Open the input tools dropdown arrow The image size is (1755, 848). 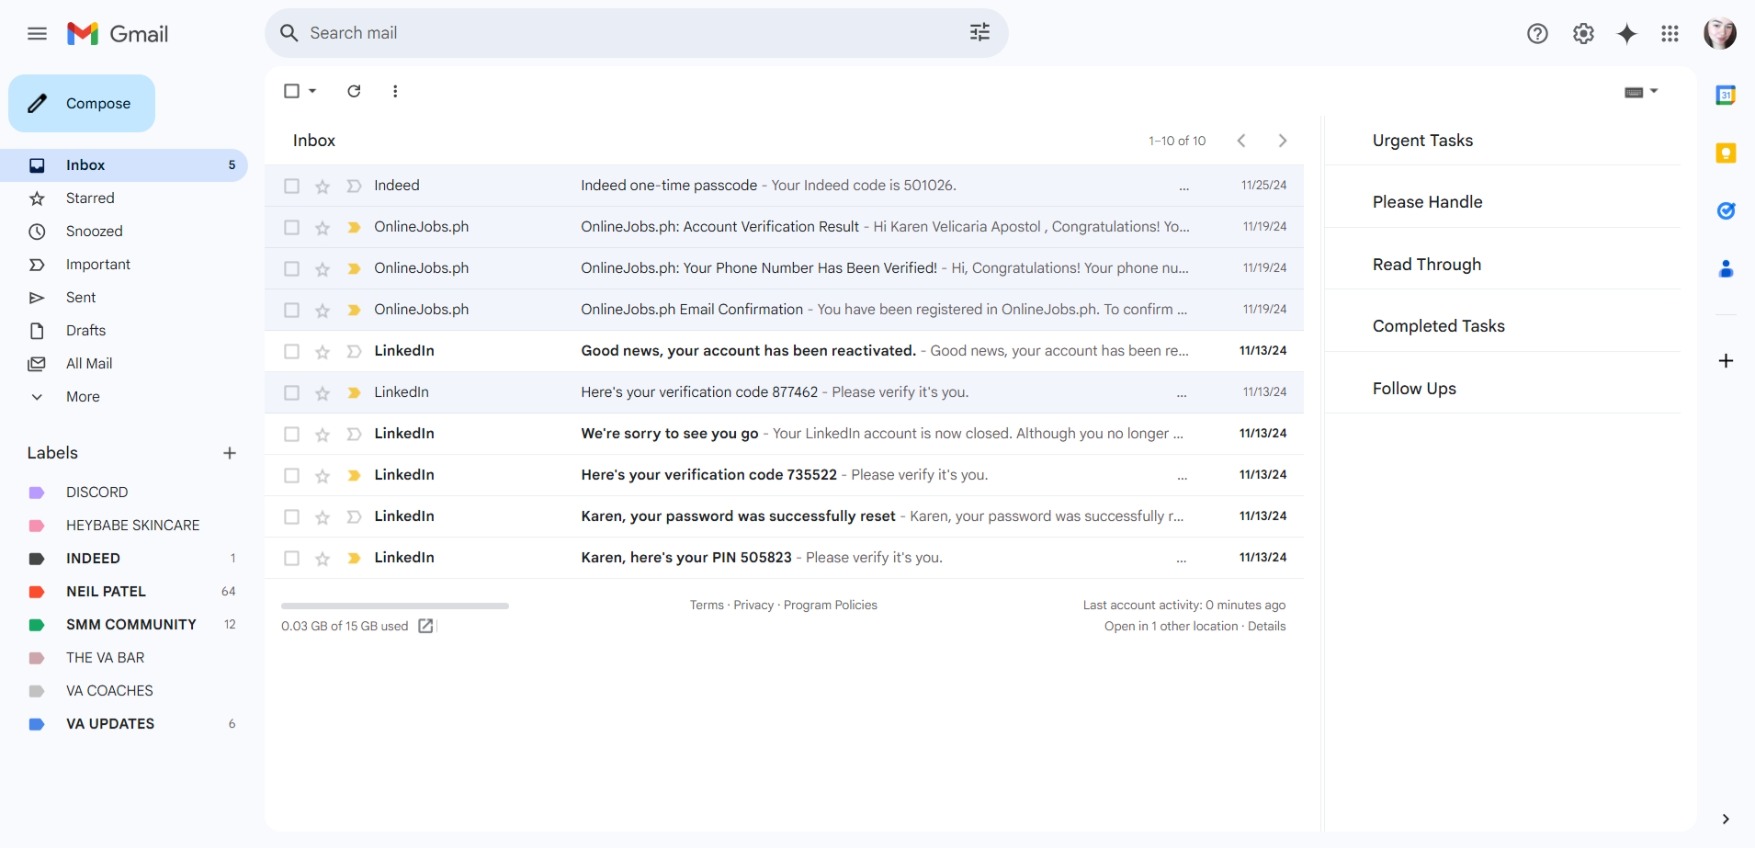pos(1654,91)
